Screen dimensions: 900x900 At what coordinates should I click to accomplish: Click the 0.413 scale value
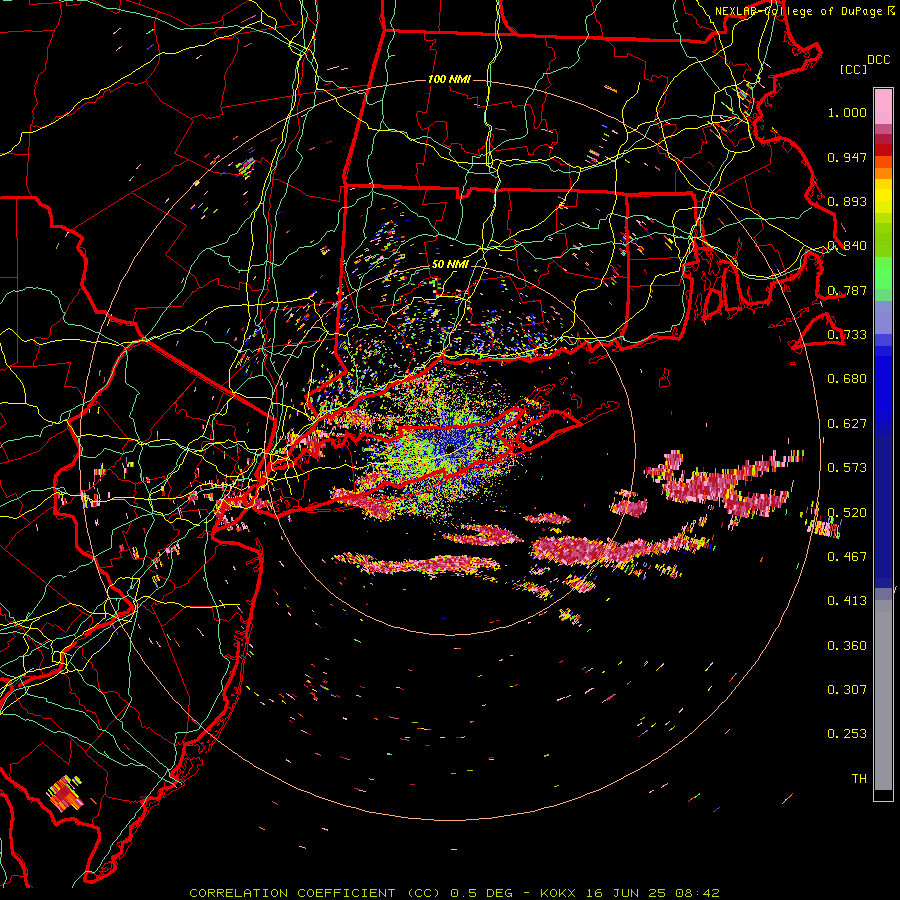tap(847, 601)
